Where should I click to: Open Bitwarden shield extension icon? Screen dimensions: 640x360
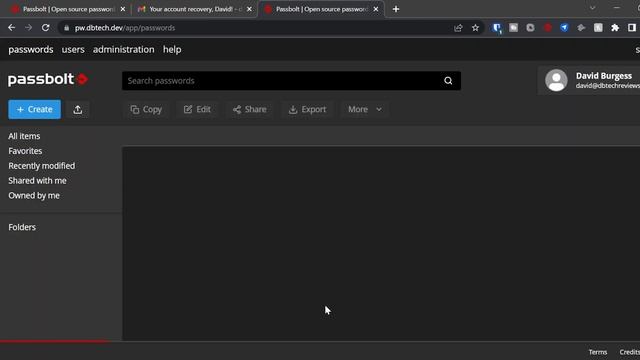click(497, 28)
